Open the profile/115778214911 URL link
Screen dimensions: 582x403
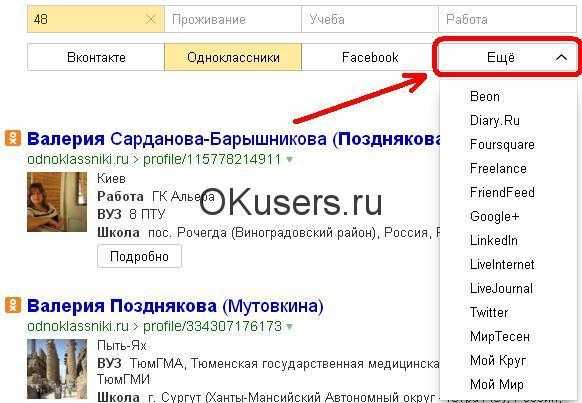tap(212, 159)
